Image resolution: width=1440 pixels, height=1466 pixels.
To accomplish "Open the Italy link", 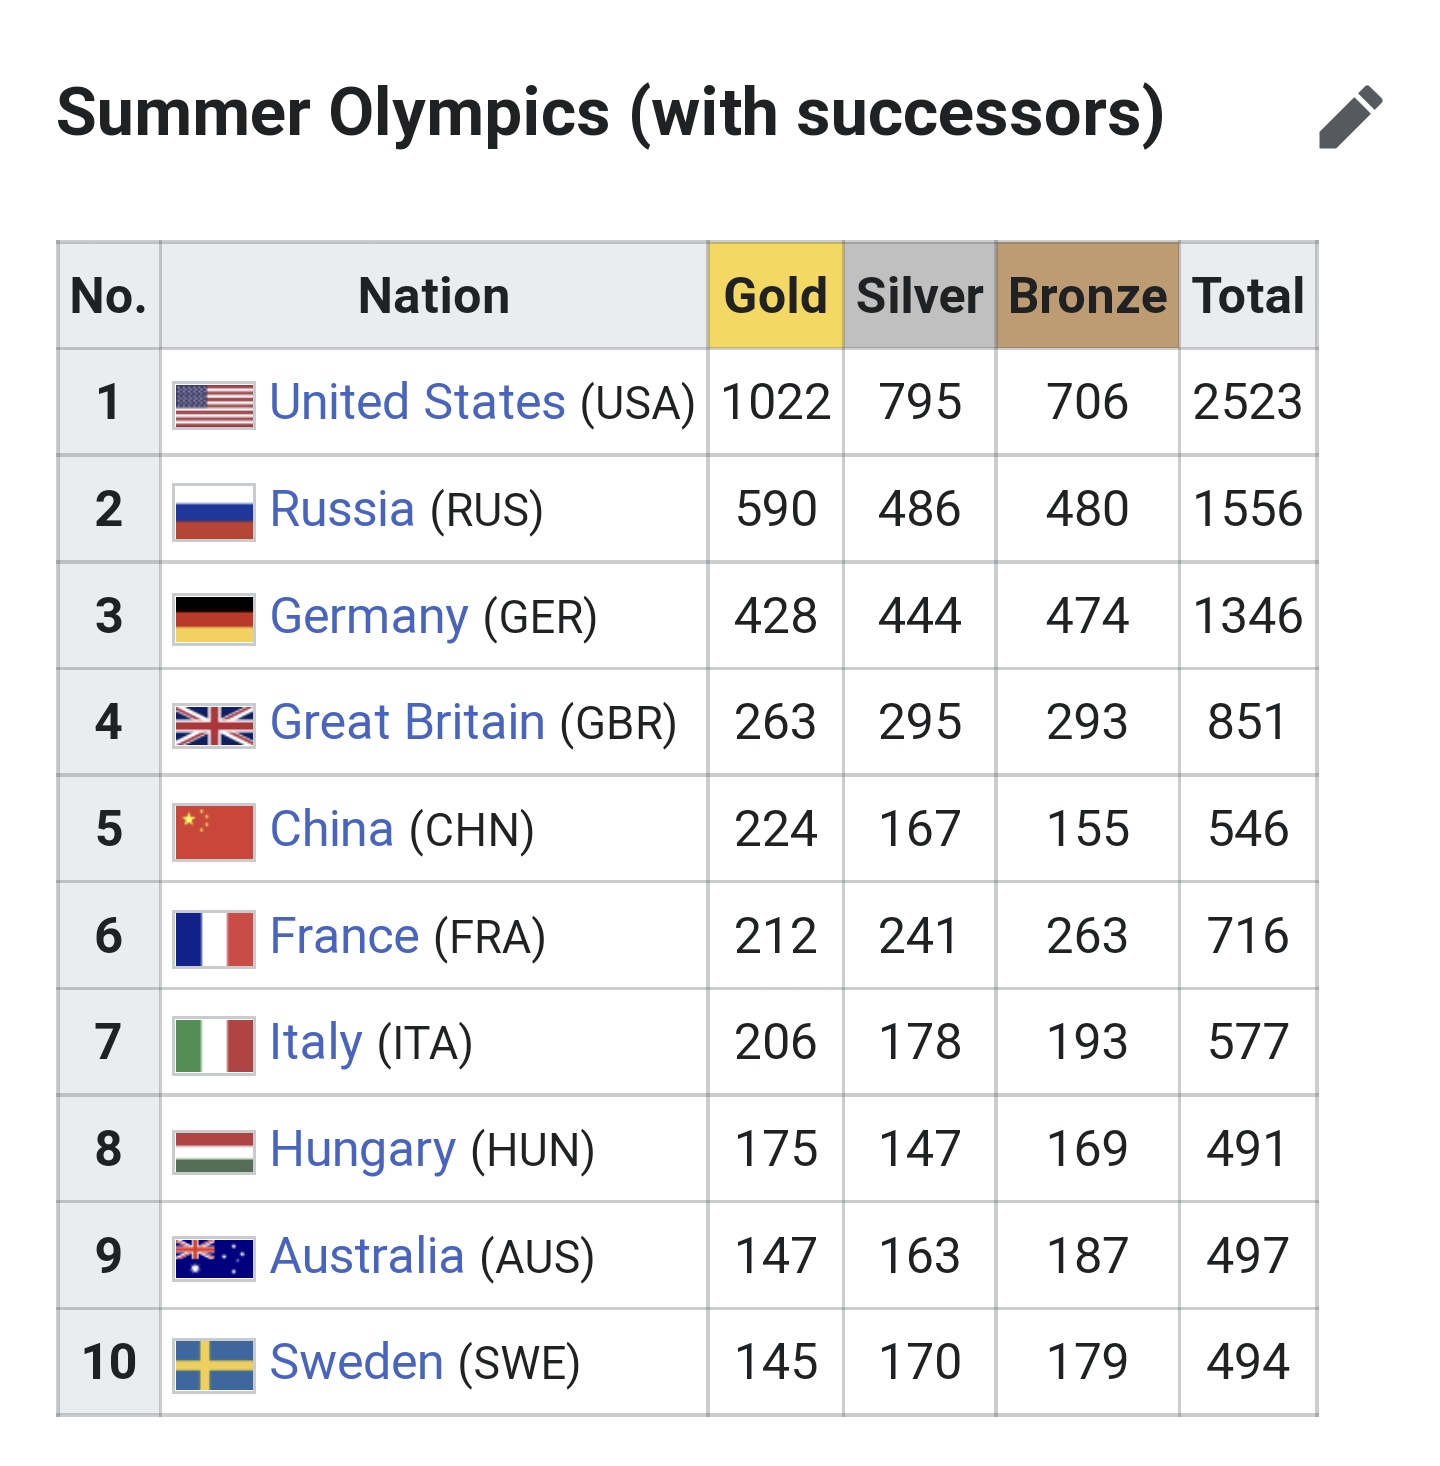I will tap(316, 1043).
